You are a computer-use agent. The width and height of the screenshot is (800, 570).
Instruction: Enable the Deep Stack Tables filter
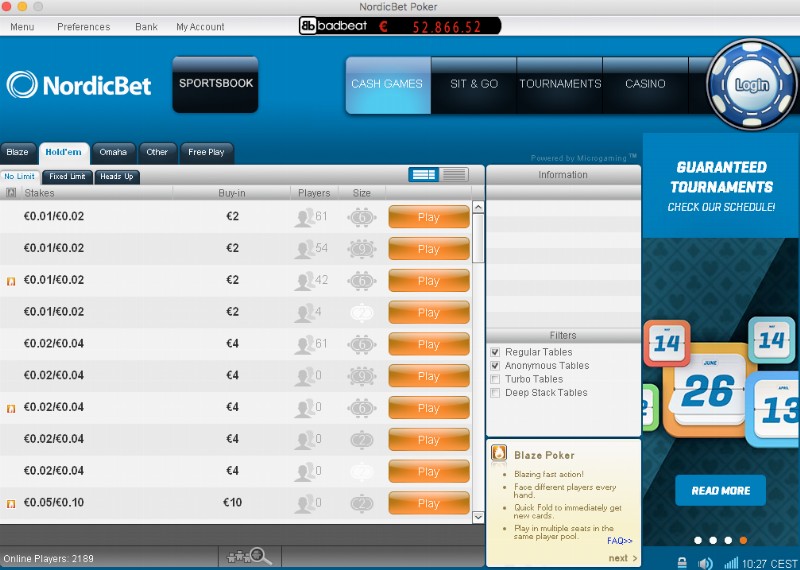(495, 393)
